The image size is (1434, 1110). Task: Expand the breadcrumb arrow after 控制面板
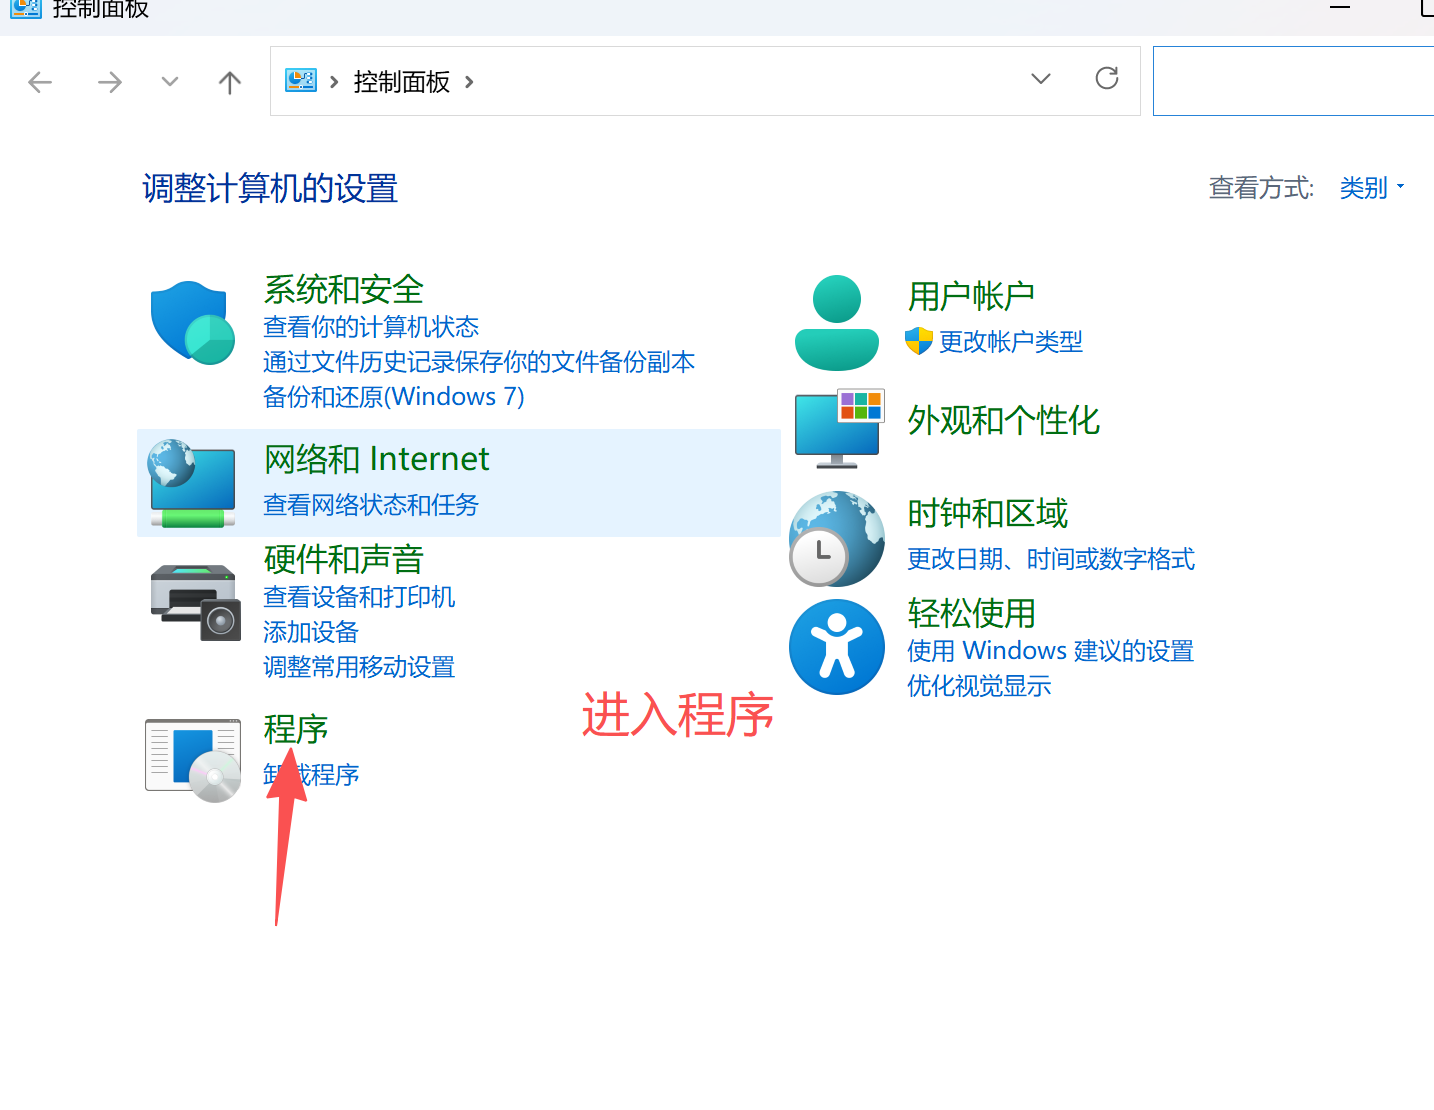tap(468, 83)
